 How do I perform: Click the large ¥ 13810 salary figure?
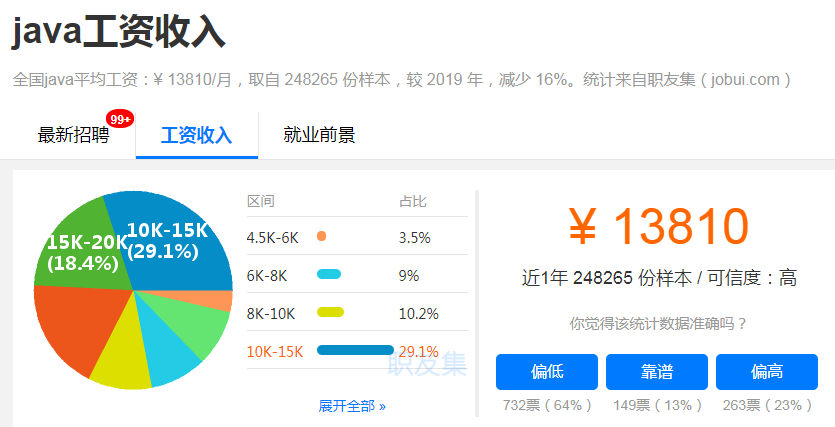(x=658, y=226)
